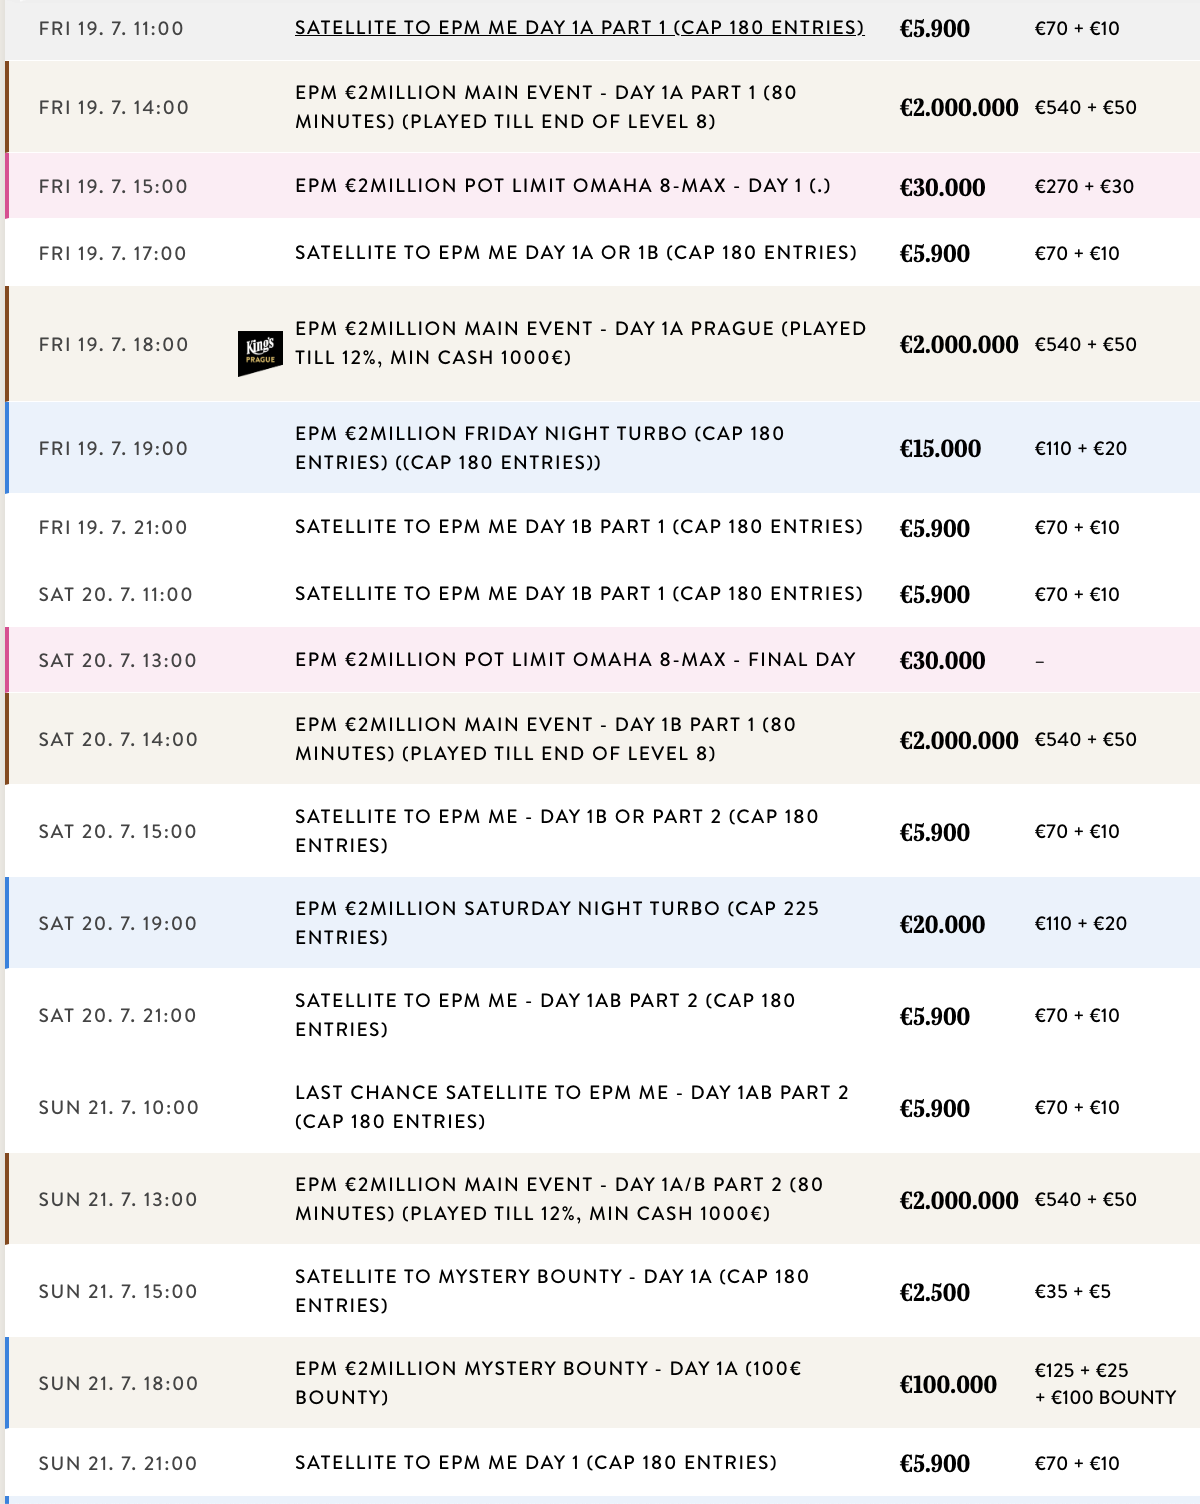Select Sunday 21:00 Satellite to EPM ME Day 1
Image resolution: width=1200 pixels, height=1504 pixels.
pyautogui.click(x=535, y=1463)
